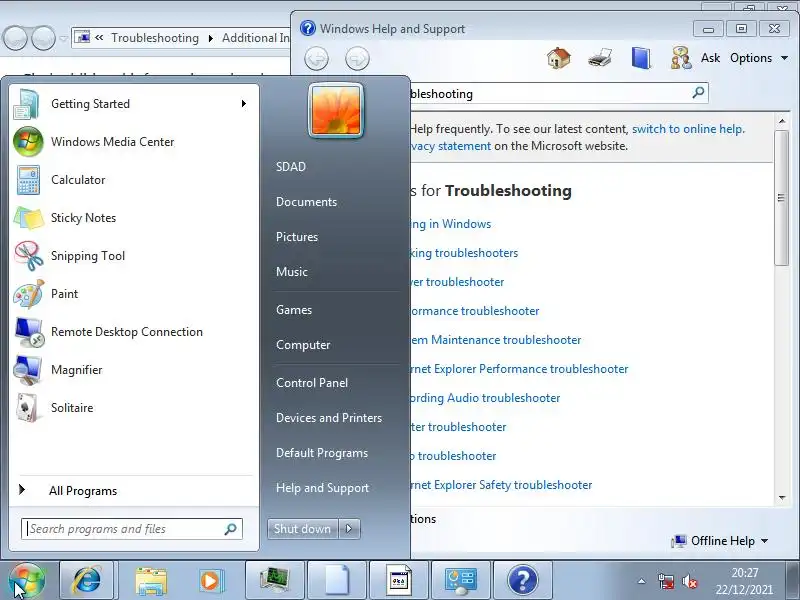
Task: Open Control Panel from Start menu
Action: click(312, 383)
